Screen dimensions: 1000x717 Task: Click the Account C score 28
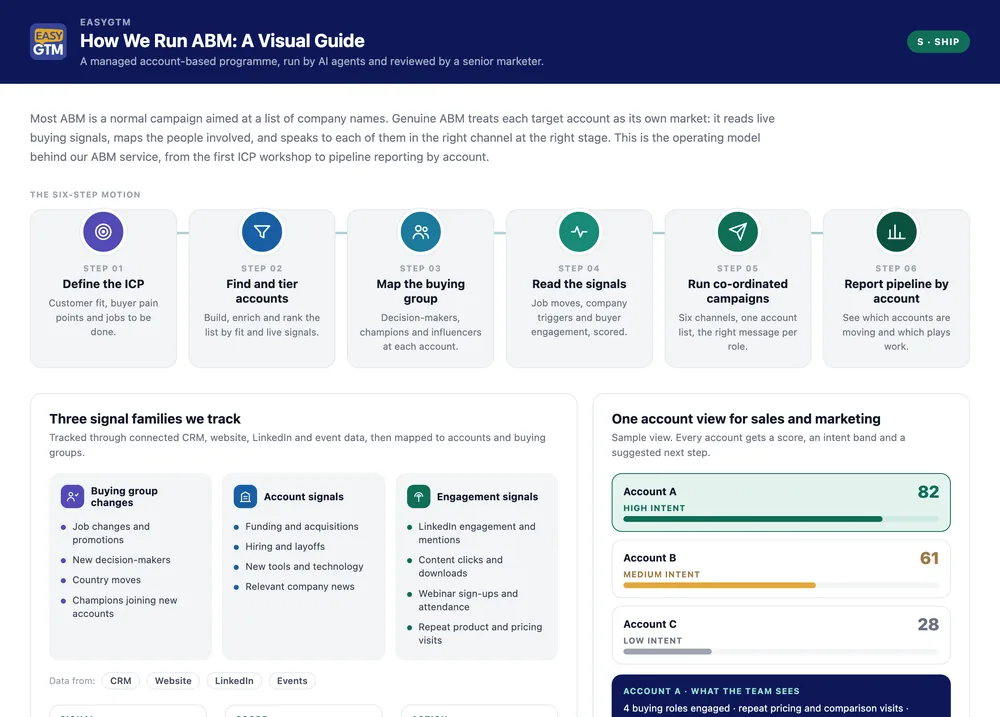click(x=928, y=625)
